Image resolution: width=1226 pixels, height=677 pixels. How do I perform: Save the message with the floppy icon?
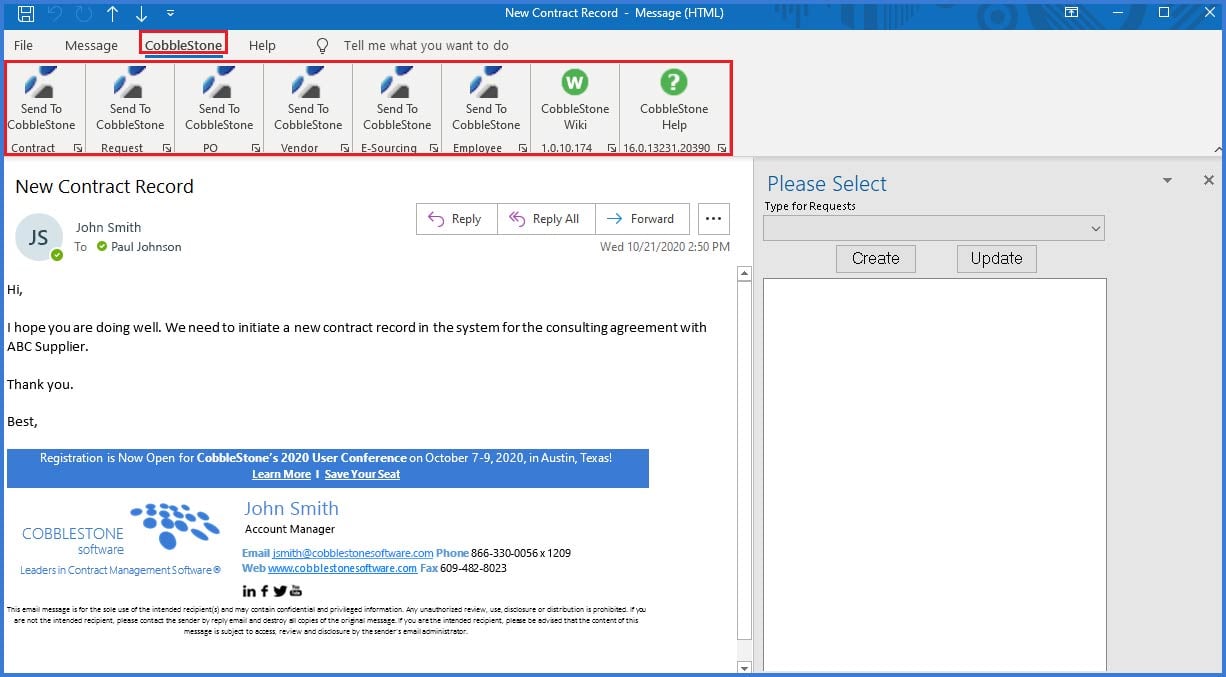[26, 13]
